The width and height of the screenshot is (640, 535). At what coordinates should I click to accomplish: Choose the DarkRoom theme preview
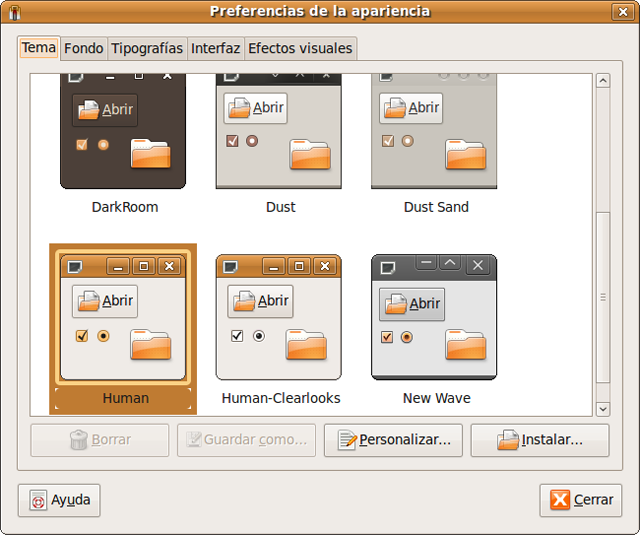point(124,132)
